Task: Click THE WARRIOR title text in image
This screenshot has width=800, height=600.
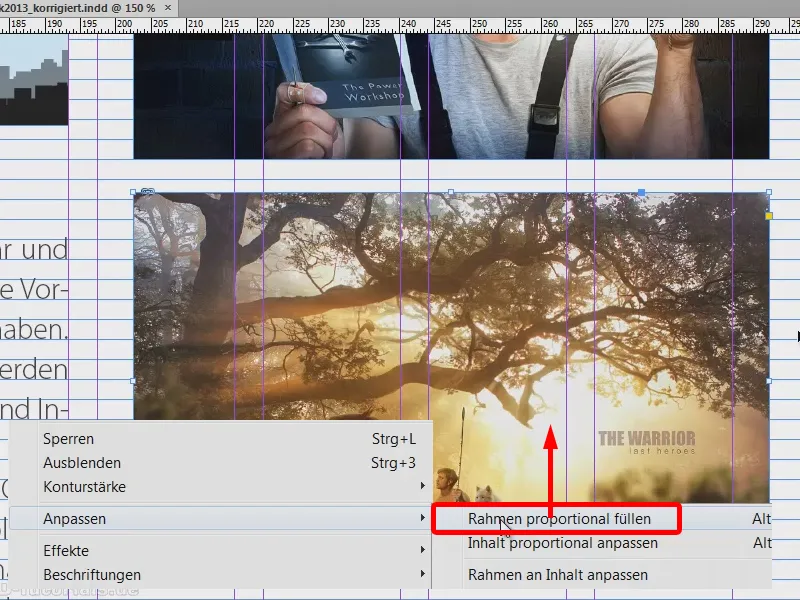Action: pyautogui.click(x=646, y=438)
